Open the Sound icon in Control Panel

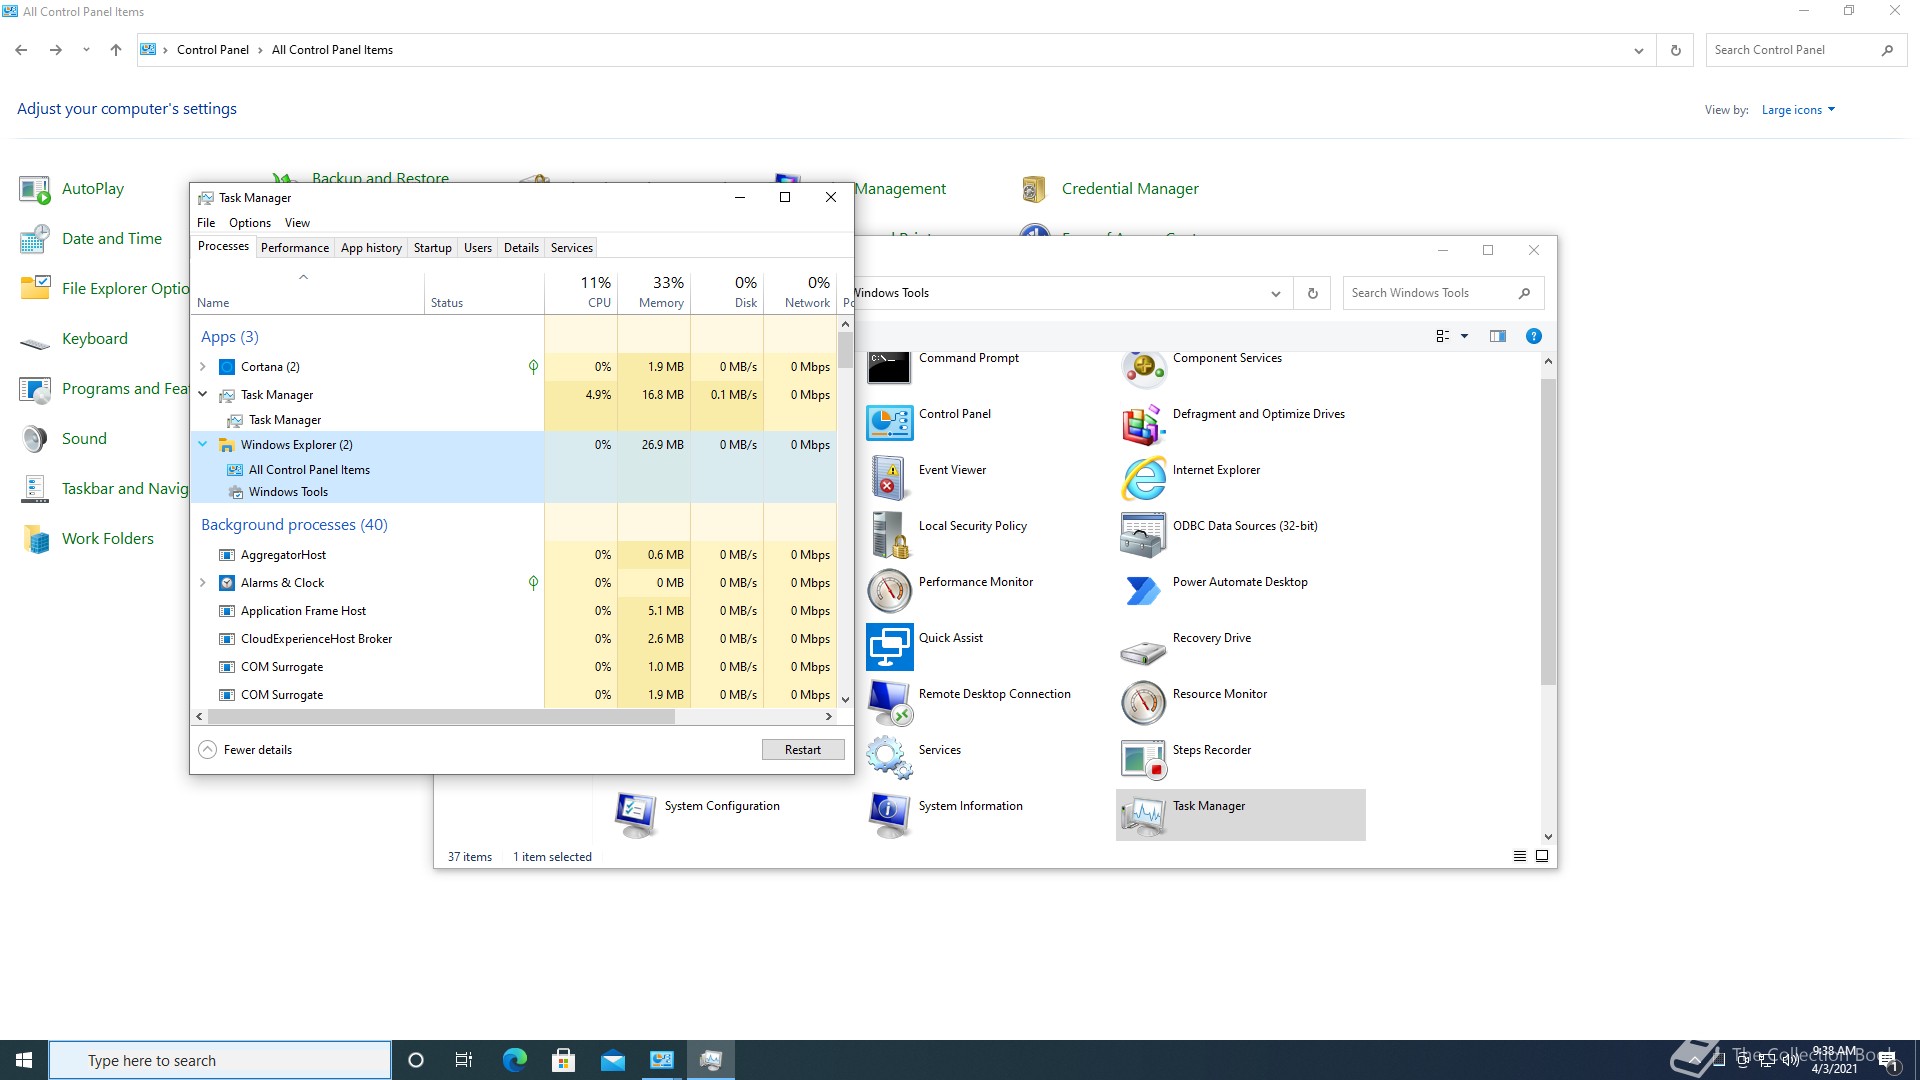35,439
